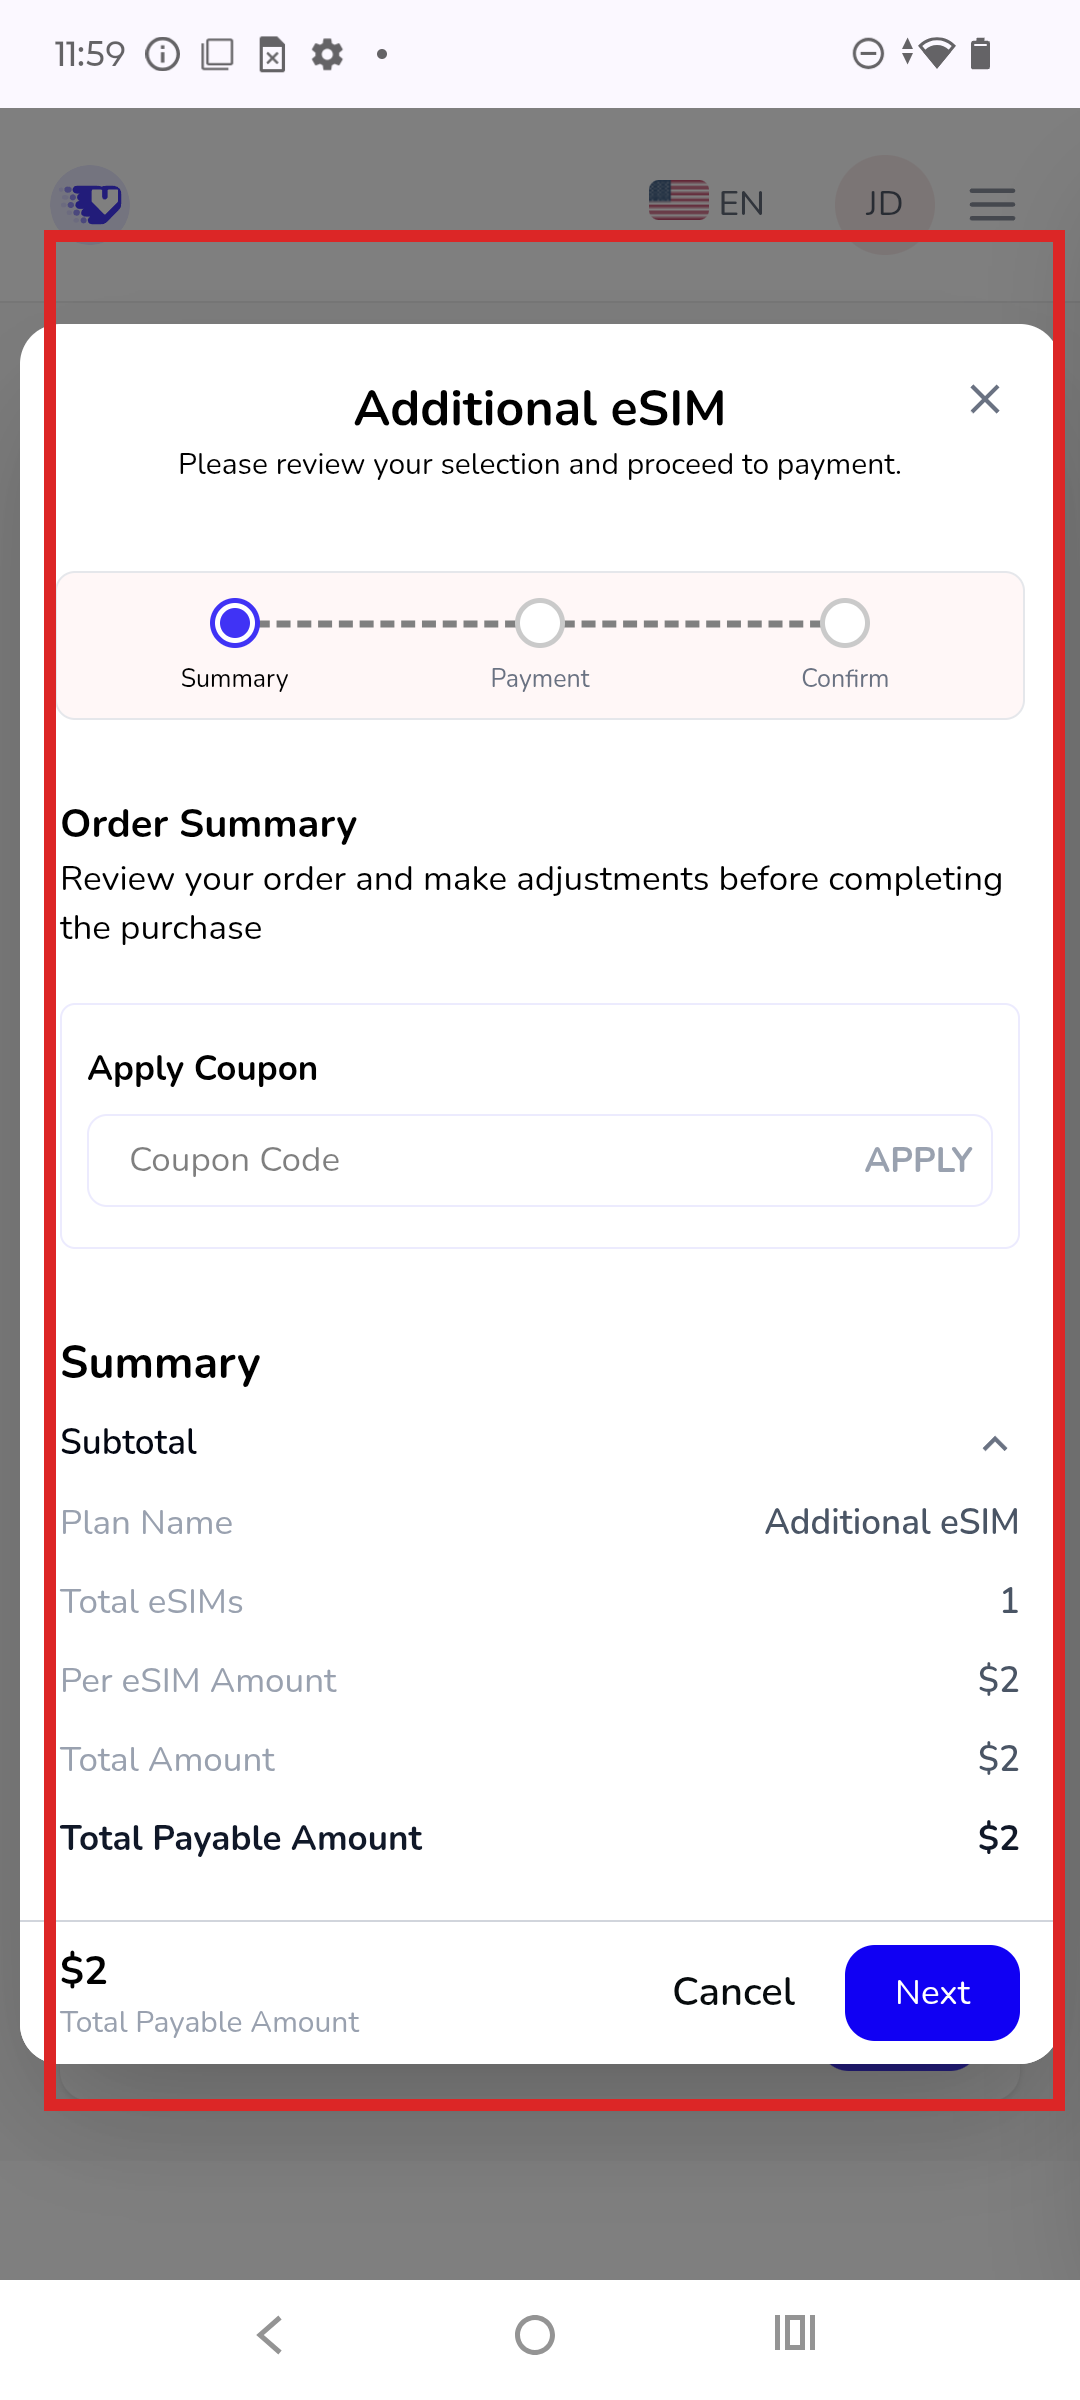
Task: Click the Next button
Action: (932, 1992)
